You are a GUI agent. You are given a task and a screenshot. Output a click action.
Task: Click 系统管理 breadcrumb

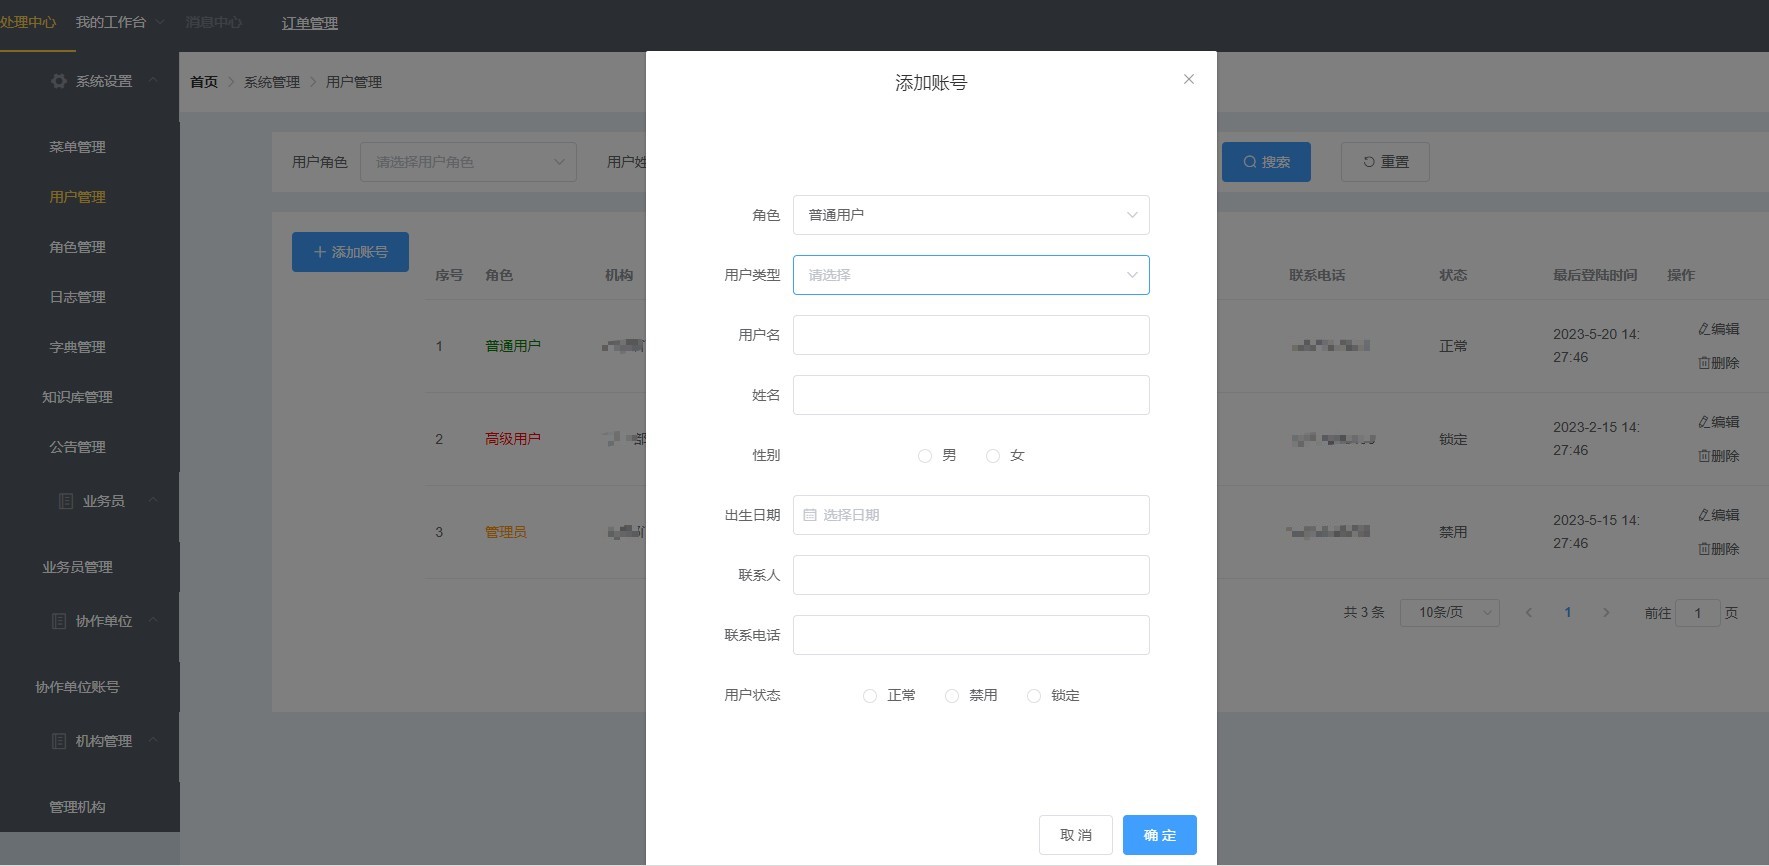coord(272,82)
